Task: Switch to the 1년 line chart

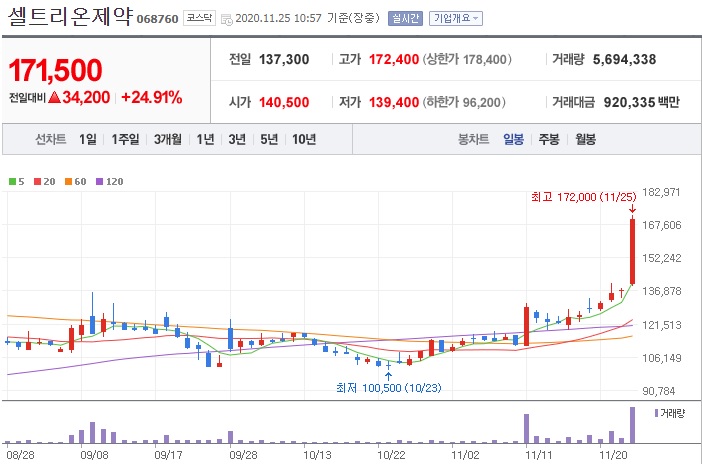Action: click(205, 139)
